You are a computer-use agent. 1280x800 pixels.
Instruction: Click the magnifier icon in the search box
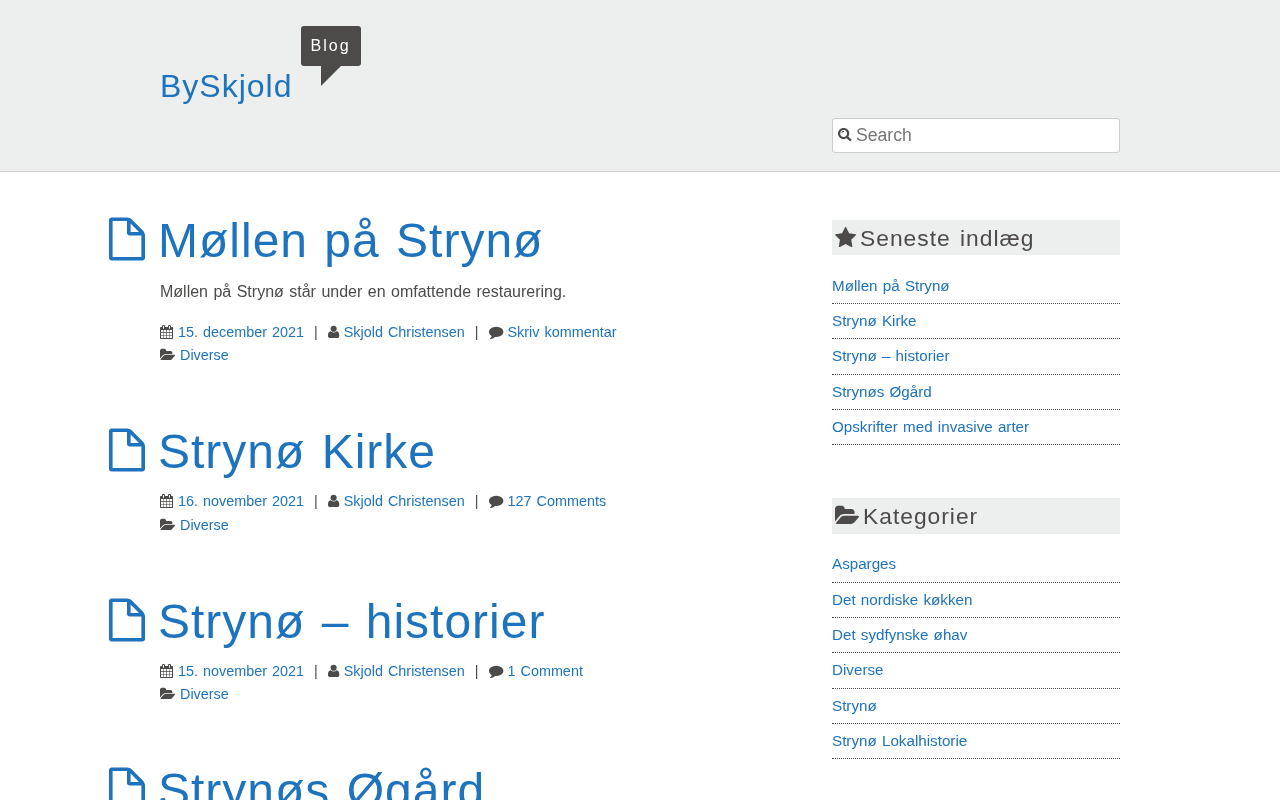(845, 135)
